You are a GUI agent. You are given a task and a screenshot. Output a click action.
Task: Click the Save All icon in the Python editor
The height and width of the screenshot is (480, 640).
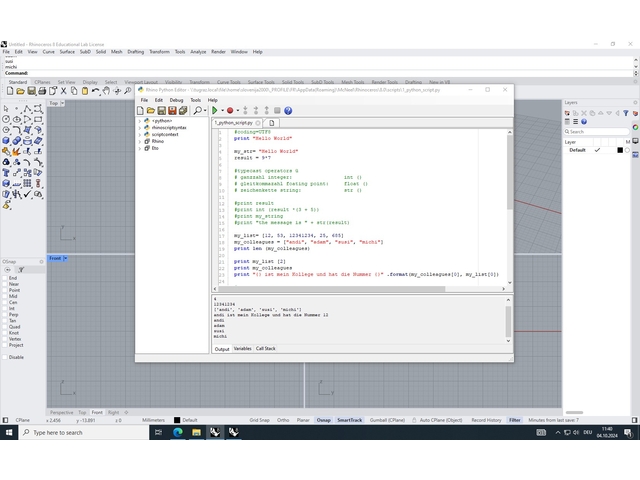tap(183, 111)
